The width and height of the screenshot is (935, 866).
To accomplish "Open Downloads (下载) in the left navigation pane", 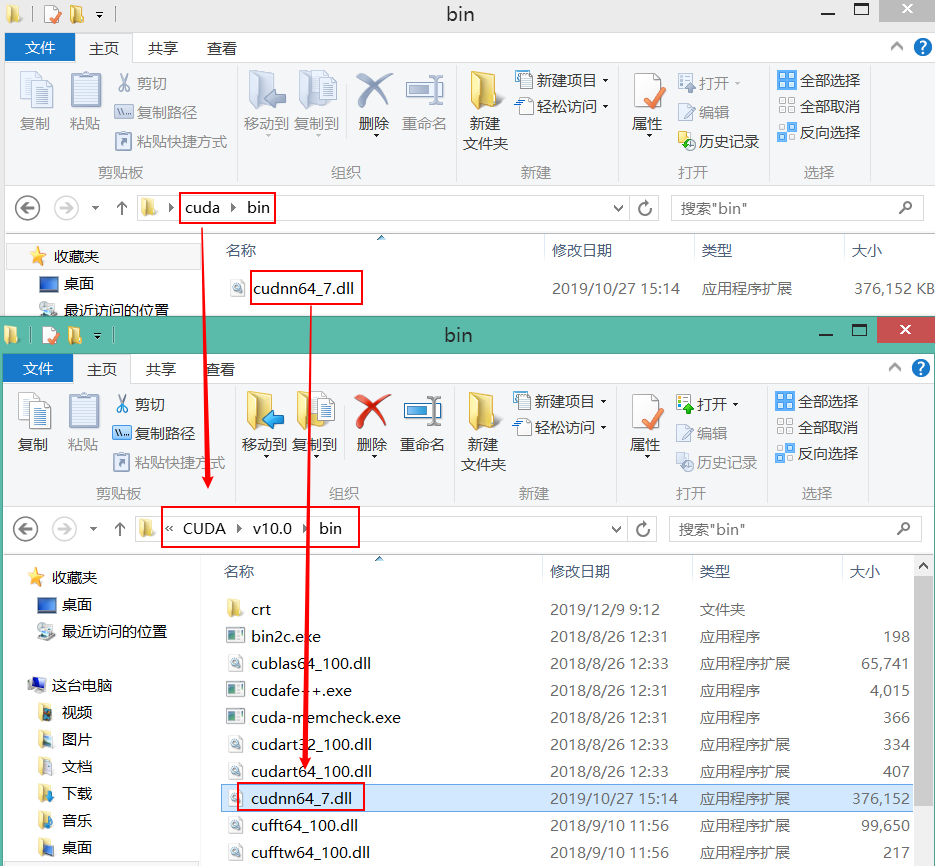I will (x=77, y=793).
